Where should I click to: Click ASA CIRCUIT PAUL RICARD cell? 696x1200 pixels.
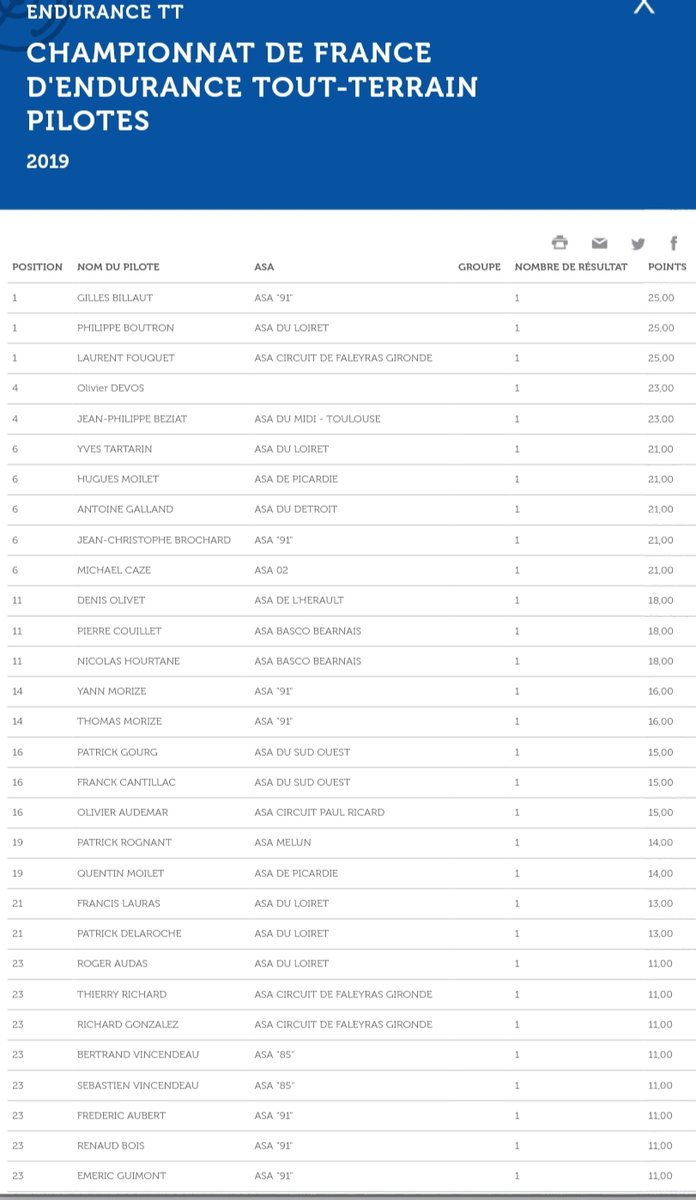(319, 812)
